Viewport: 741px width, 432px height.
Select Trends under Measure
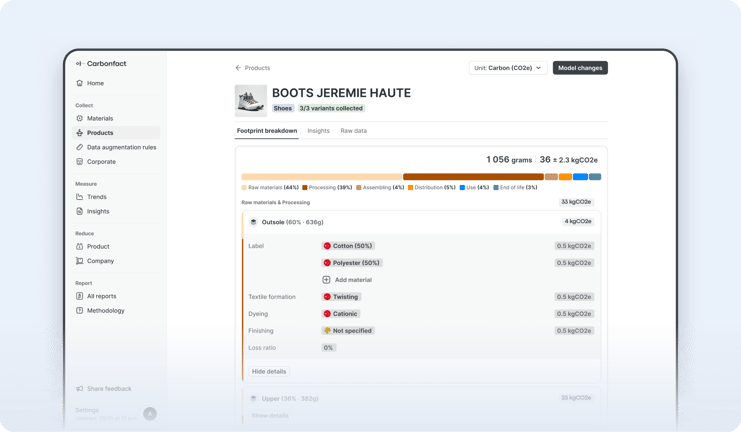click(116, 197)
